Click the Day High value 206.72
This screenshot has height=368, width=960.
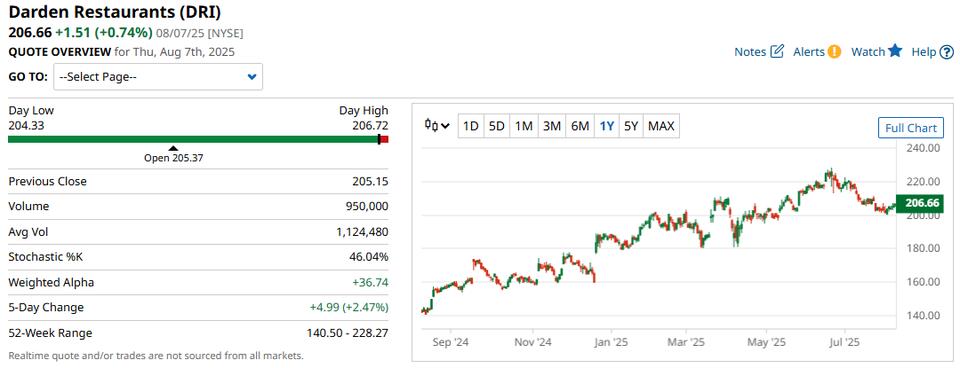[x=370, y=126]
